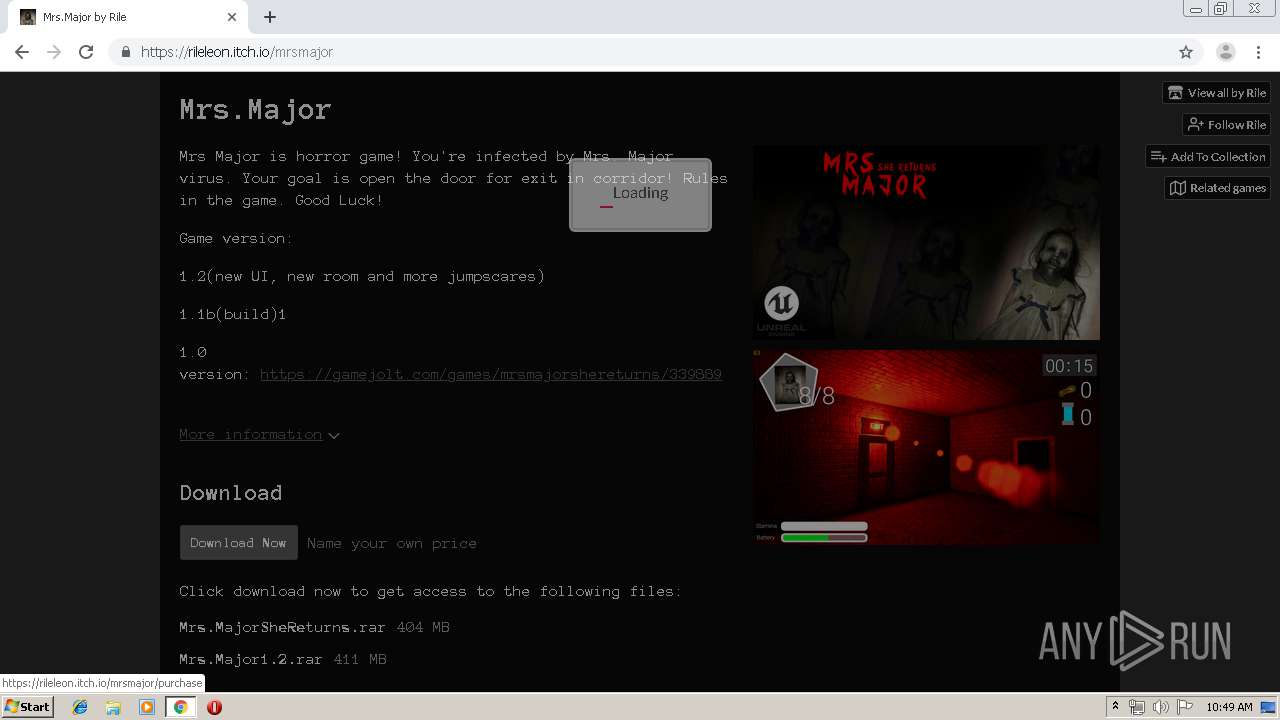The width and height of the screenshot is (1280, 720).
Task: Open the media player taskbar icon
Action: pos(147,707)
